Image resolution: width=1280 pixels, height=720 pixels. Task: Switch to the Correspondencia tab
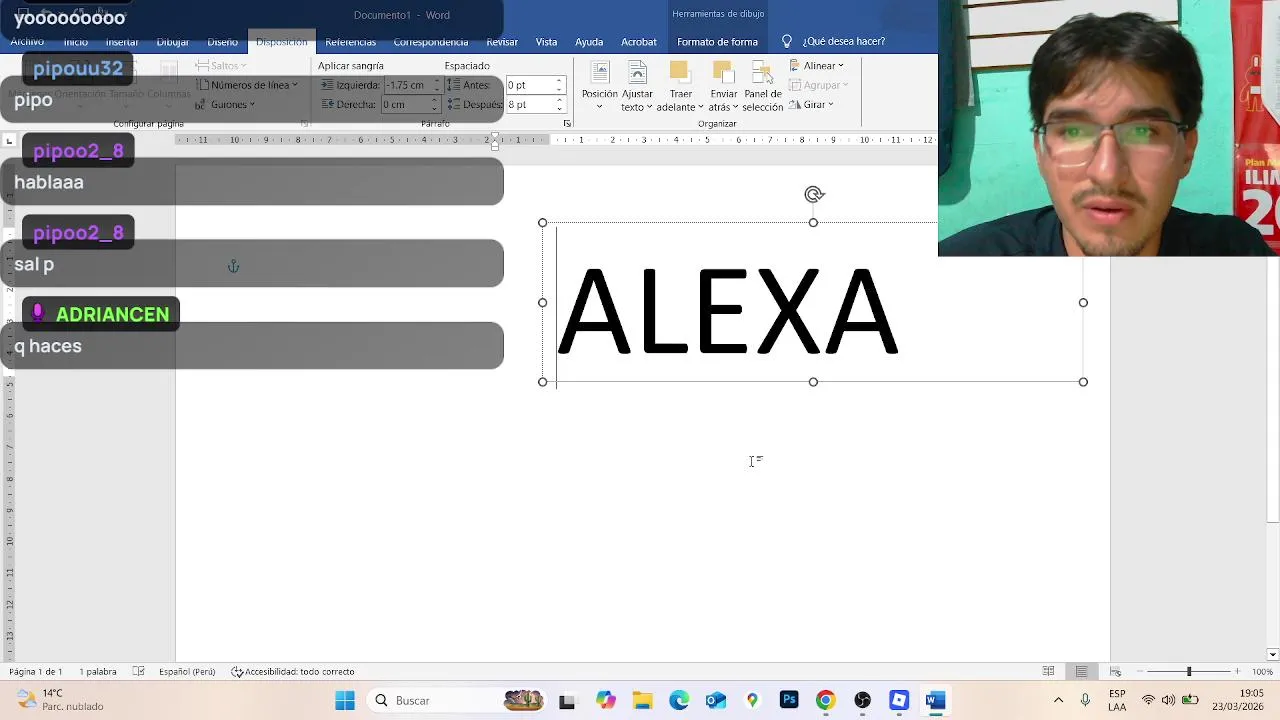(x=430, y=42)
